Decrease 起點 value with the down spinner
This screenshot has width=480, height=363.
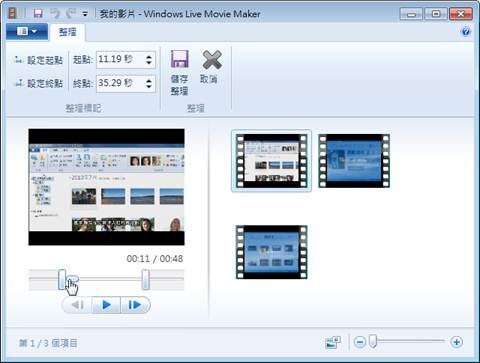[x=149, y=63]
